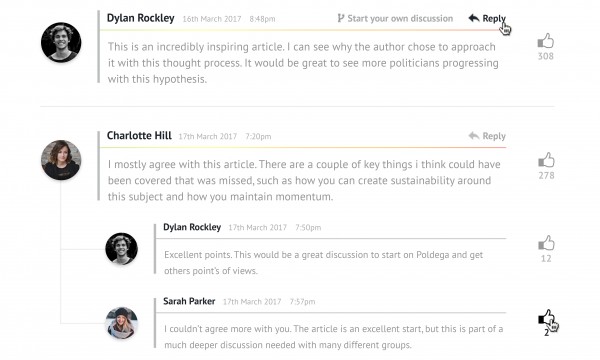The height and width of the screenshot is (360, 600).
Task: Click Sarah Parker's name
Action: point(189,301)
